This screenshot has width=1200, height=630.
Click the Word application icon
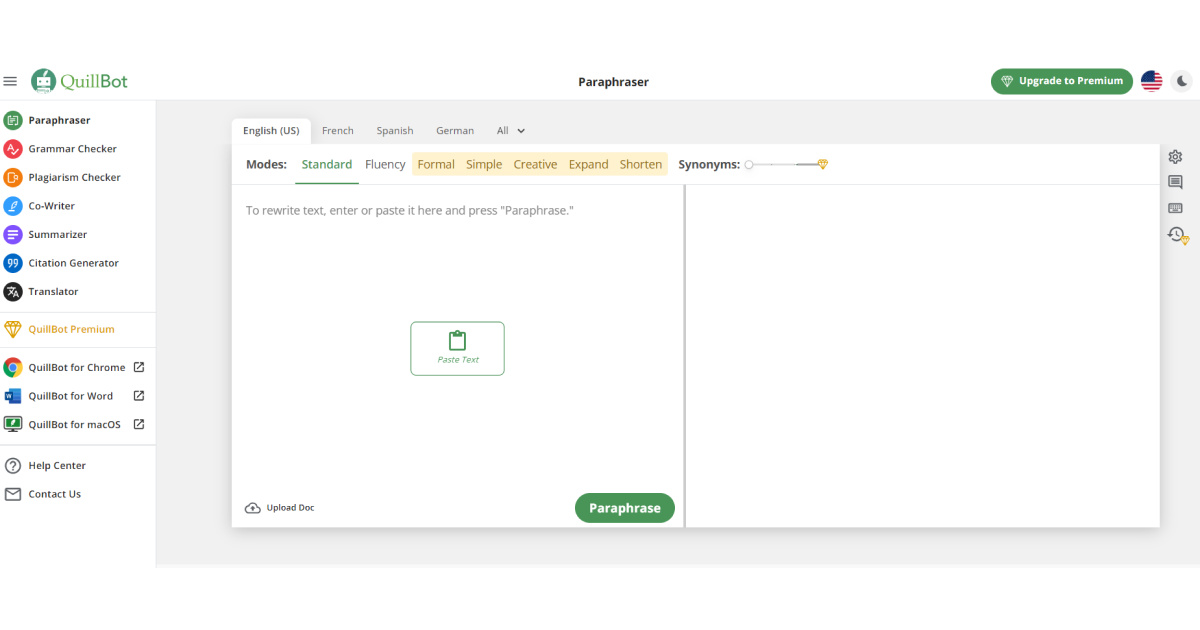click(x=12, y=396)
